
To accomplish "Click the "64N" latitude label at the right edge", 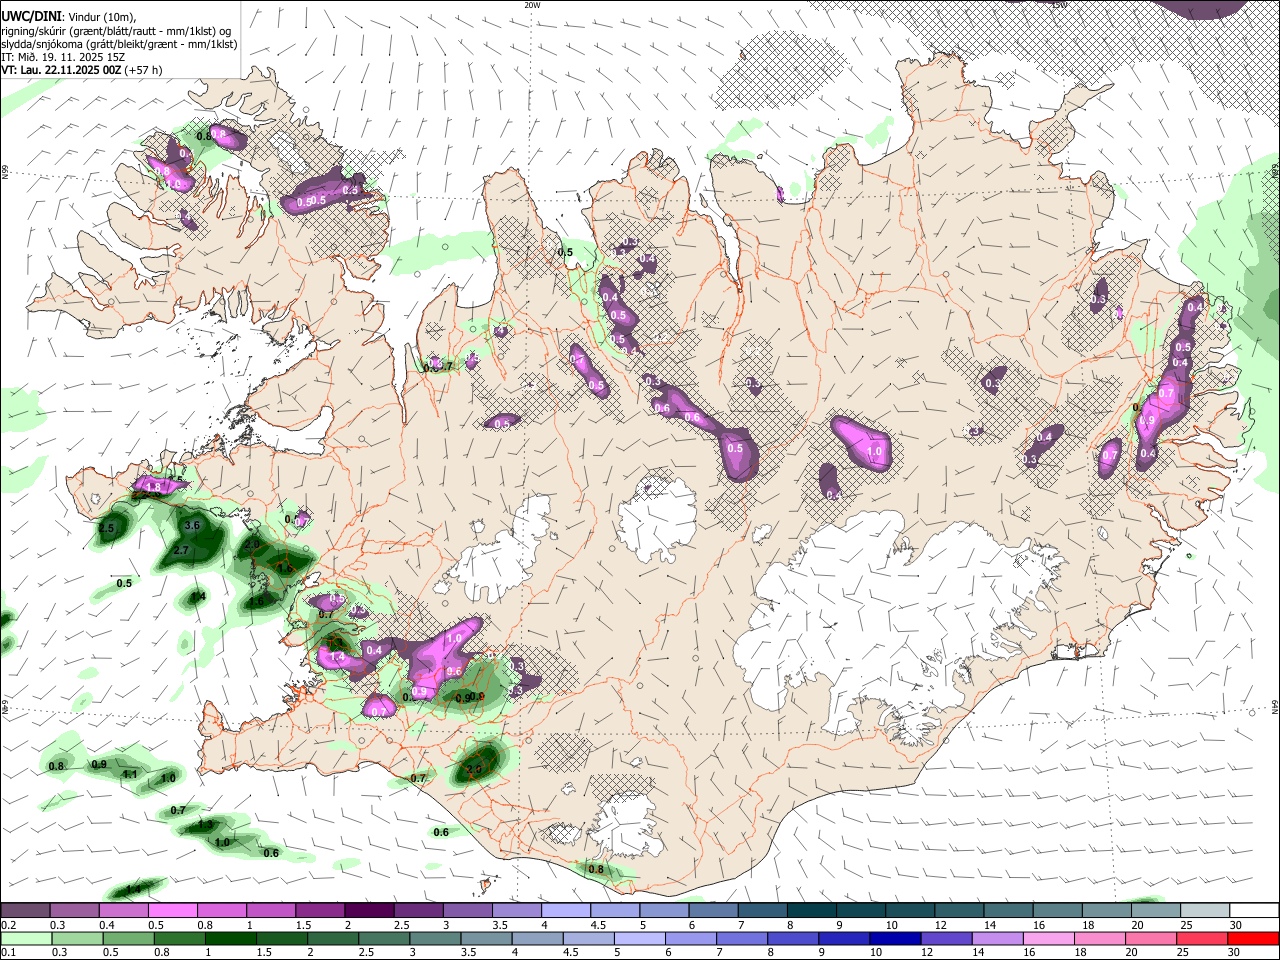I will (x=1275, y=706).
